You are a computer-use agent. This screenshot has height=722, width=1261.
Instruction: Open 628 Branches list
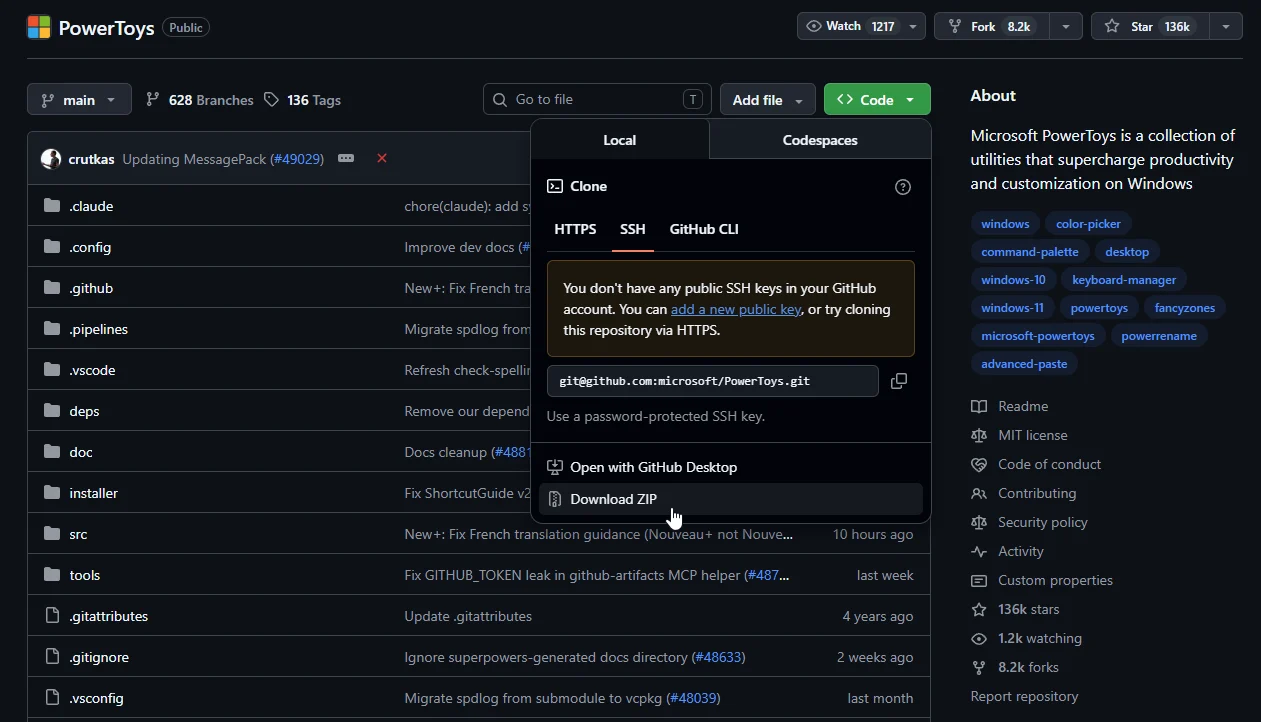[199, 100]
